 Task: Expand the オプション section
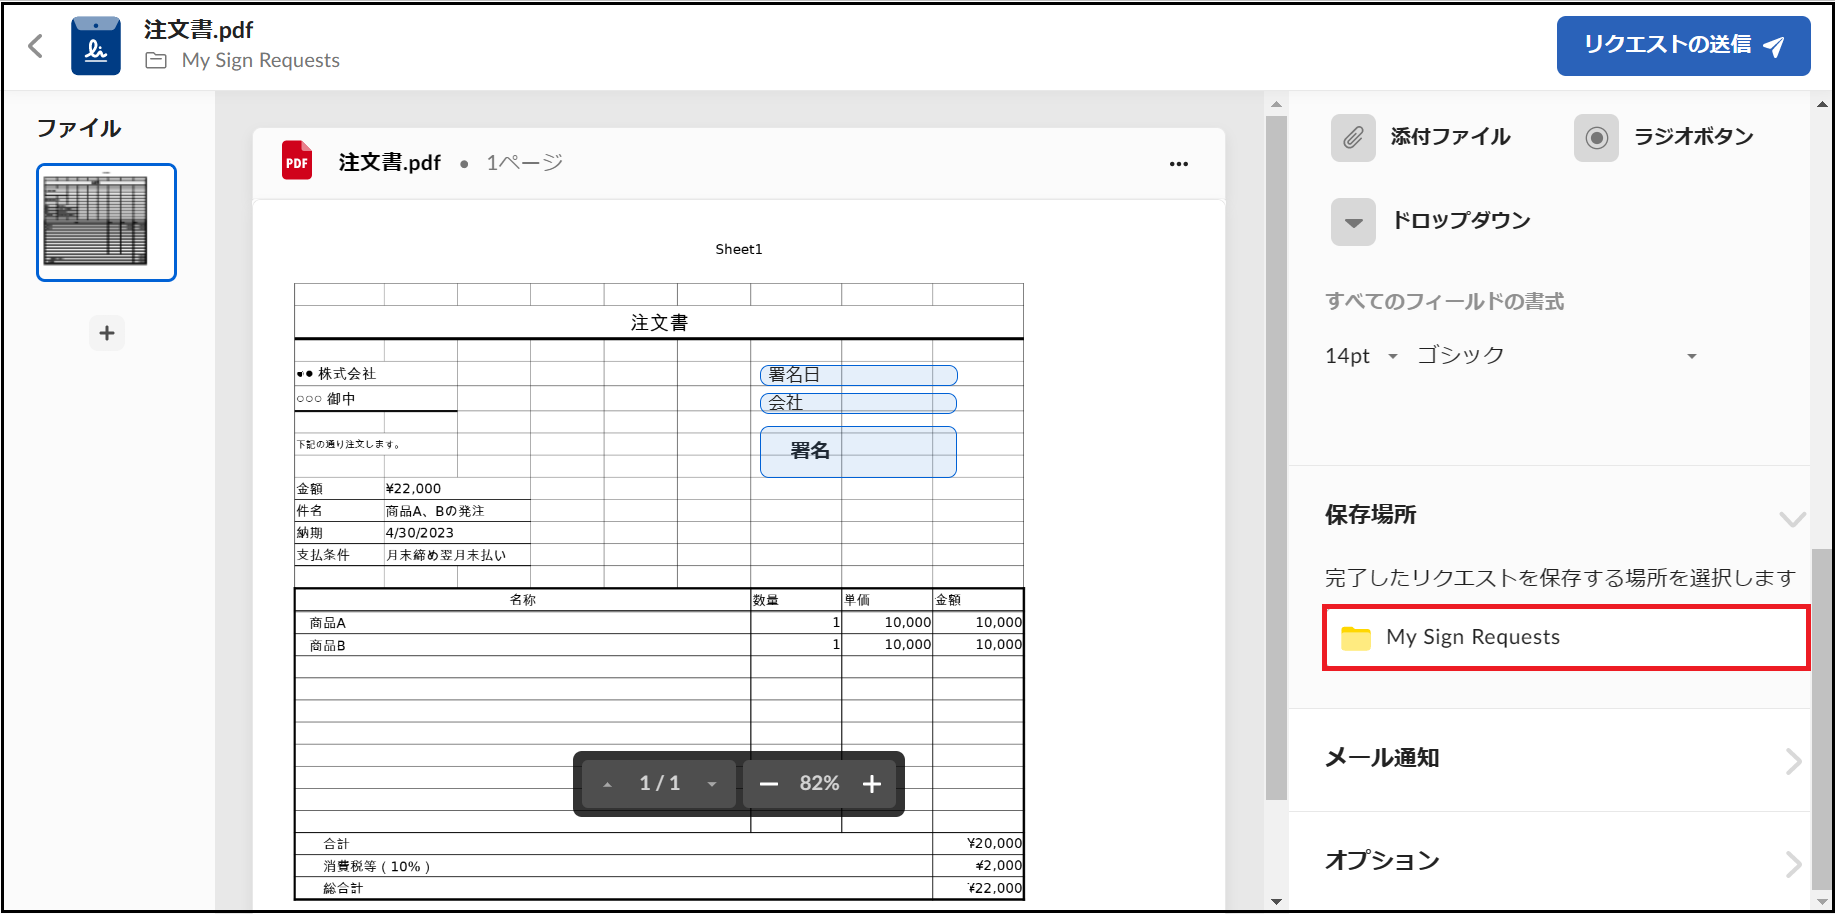tap(1793, 863)
